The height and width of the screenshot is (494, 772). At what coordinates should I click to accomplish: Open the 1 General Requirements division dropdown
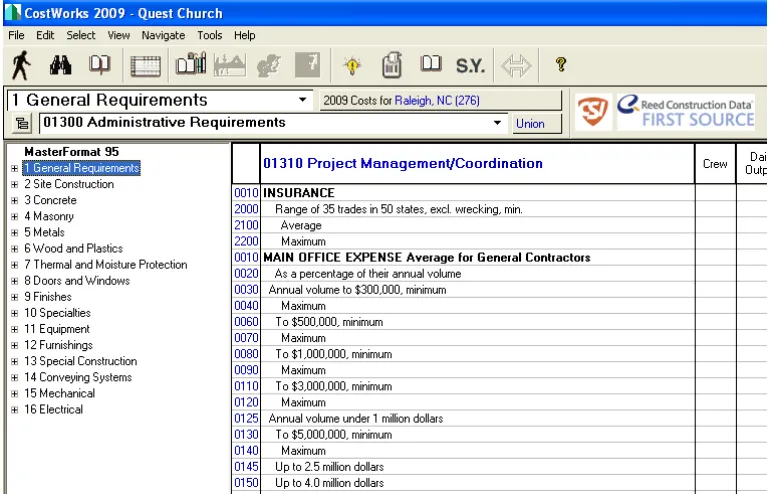coord(302,100)
